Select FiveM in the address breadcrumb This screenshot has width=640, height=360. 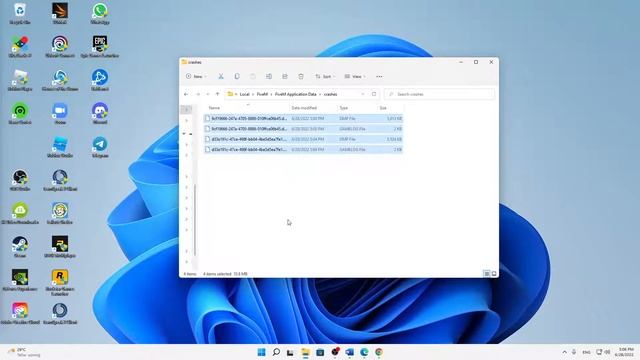point(262,94)
